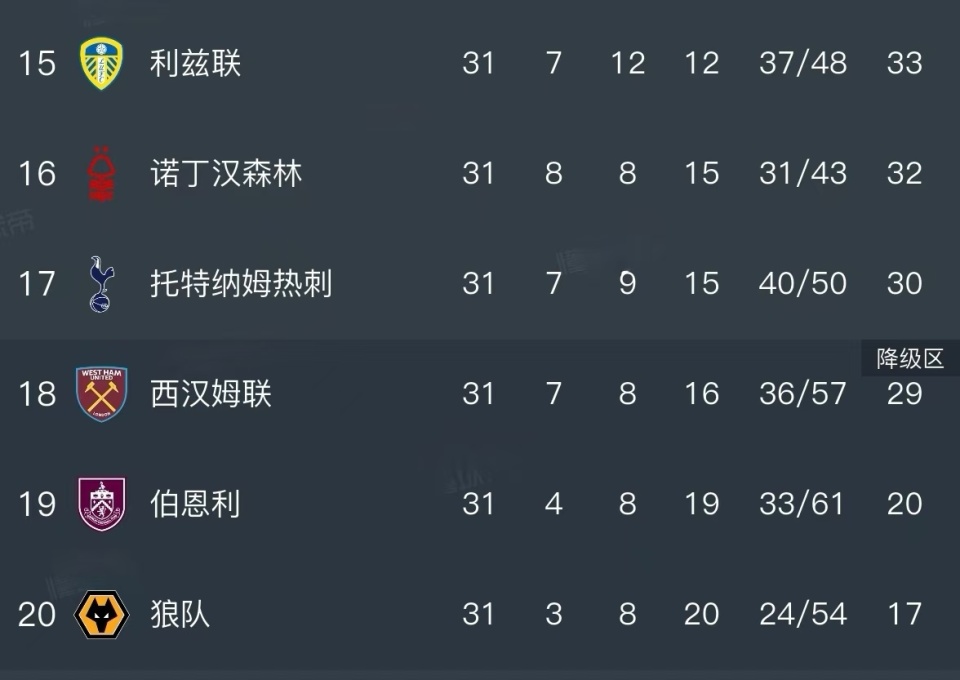Open the 利兹联 team page
Viewport: 960px width, 680px height.
(x=196, y=63)
